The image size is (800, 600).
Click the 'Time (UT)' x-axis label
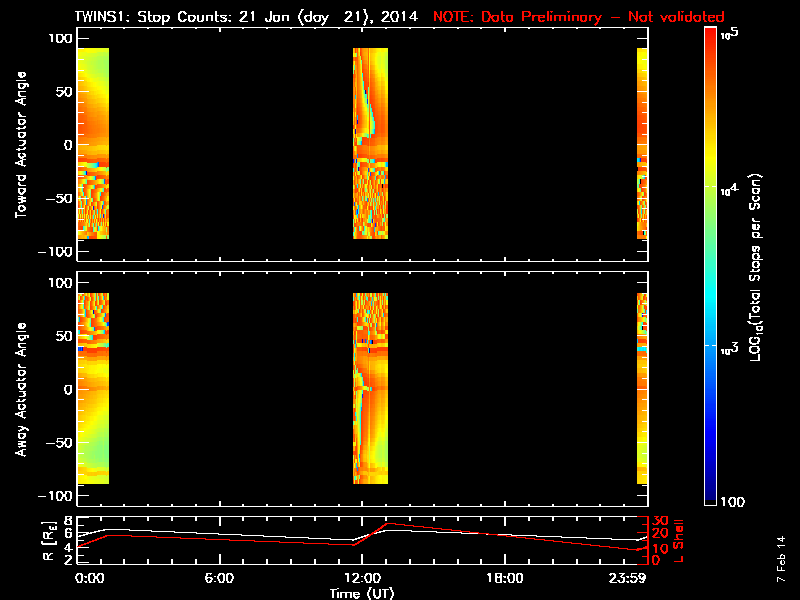coord(361,593)
